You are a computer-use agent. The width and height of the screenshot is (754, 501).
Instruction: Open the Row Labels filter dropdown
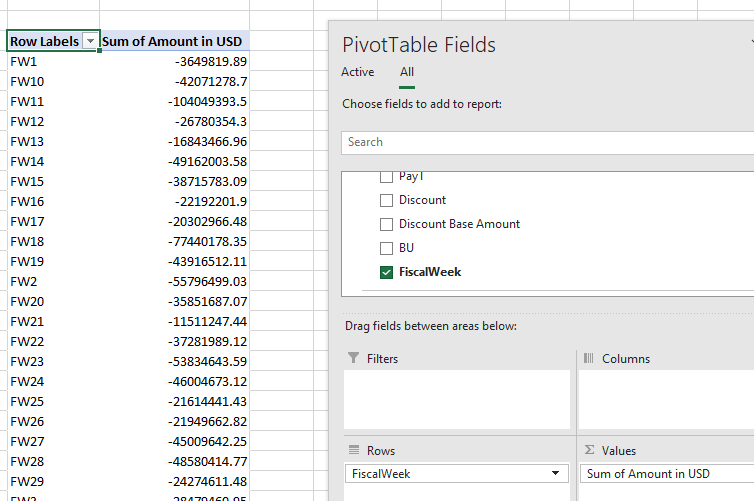[x=91, y=41]
